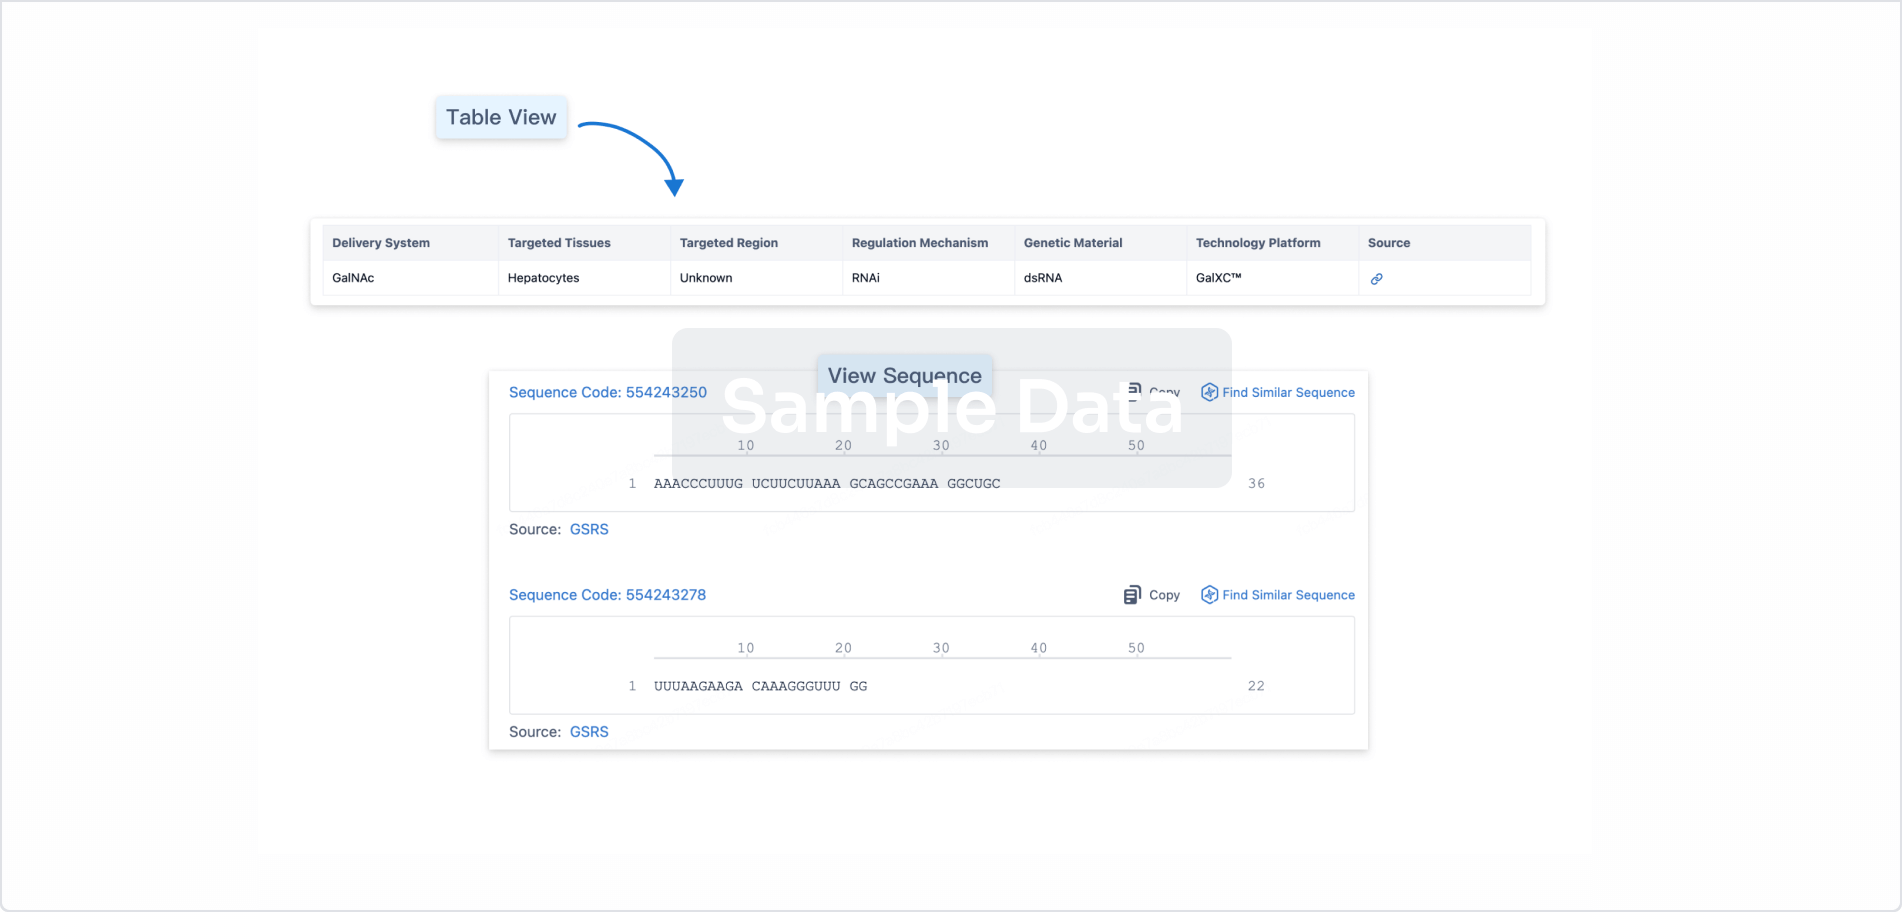The image size is (1902, 912).
Task: Select the Find Similar Sequence hexagon icon on second card
Action: pyautogui.click(x=1209, y=594)
